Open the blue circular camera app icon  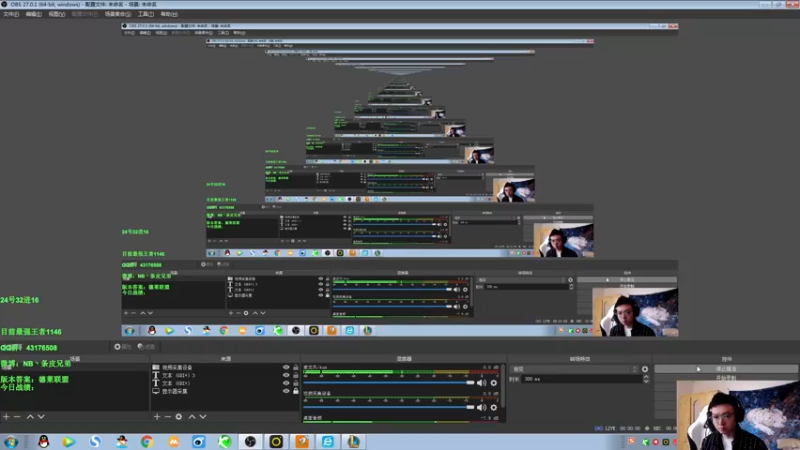(198, 442)
